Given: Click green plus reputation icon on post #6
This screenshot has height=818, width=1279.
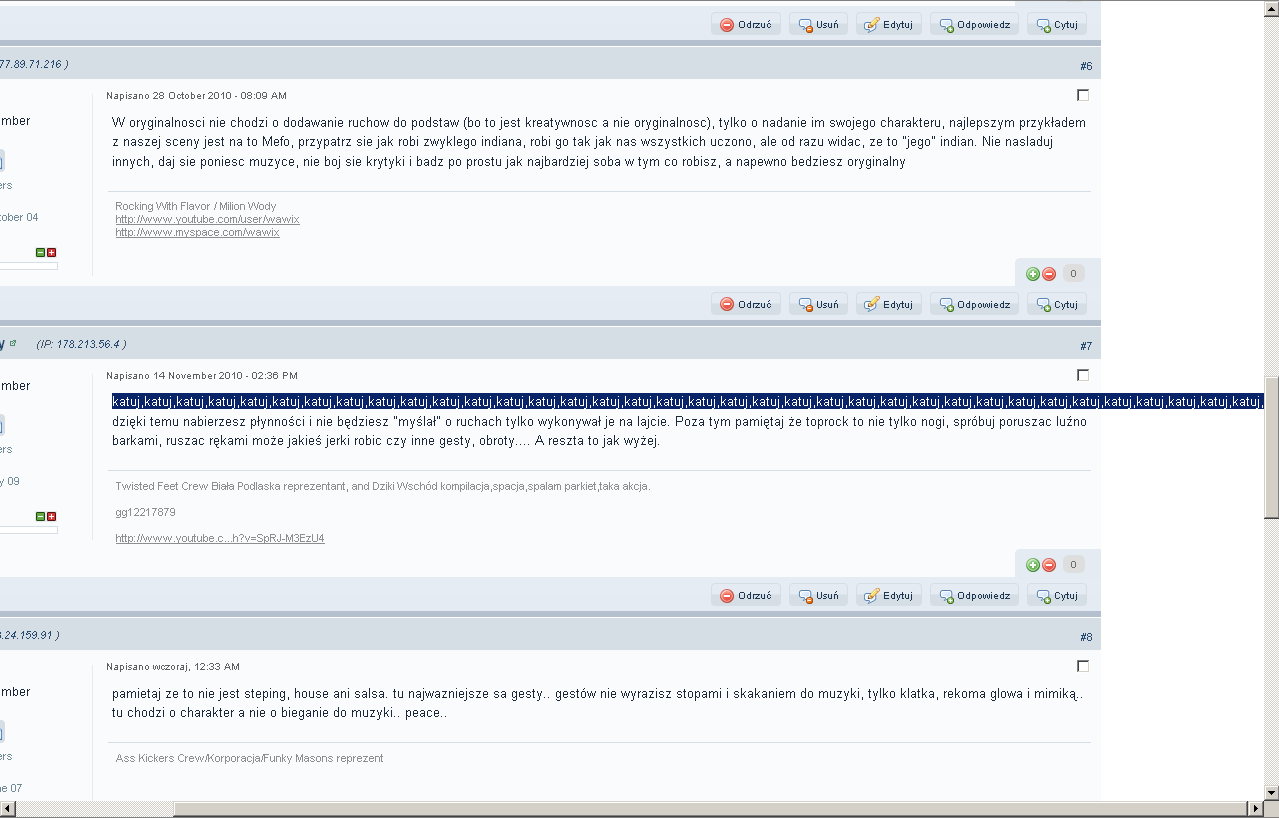Looking at the screenshot, I should (1033, 274).
